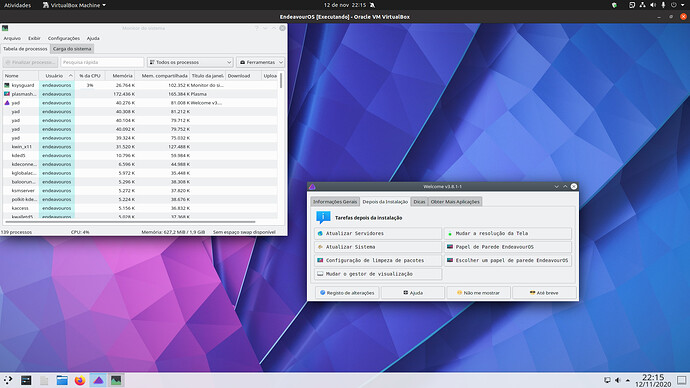
Task: Click the GNOME top bar shield indicator
Action: pos(614,5)
